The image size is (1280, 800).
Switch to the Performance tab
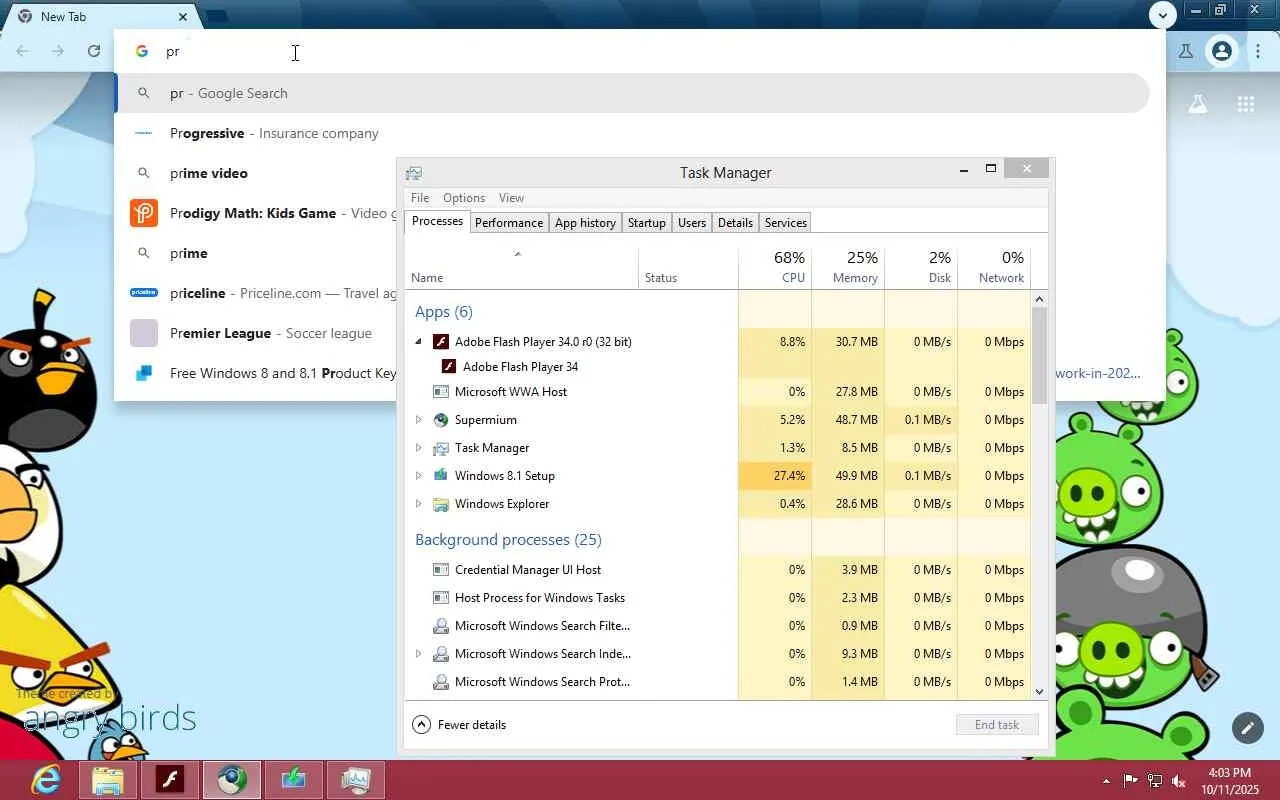click(x=509, y=223)
